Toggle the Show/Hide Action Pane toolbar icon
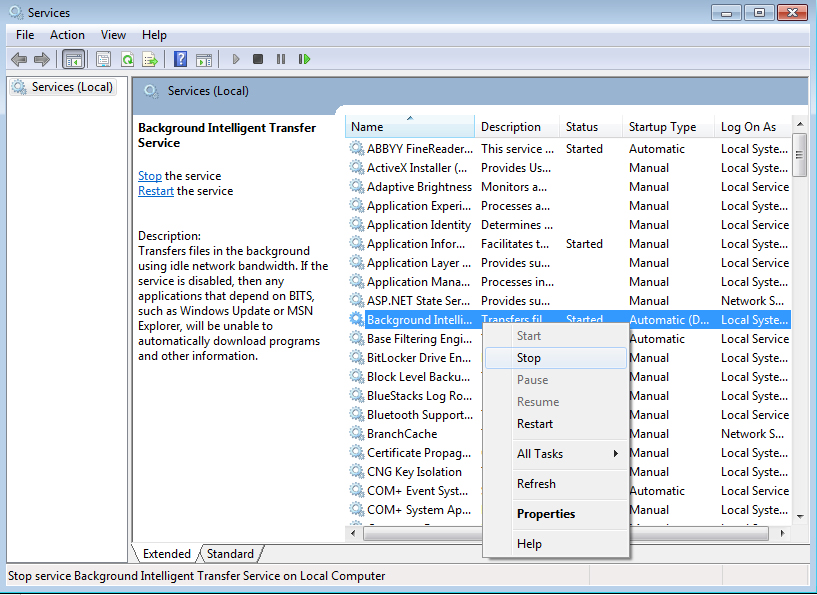Image resolution: width=817 pixels, height=595 pixels. (x=204, y=60)
